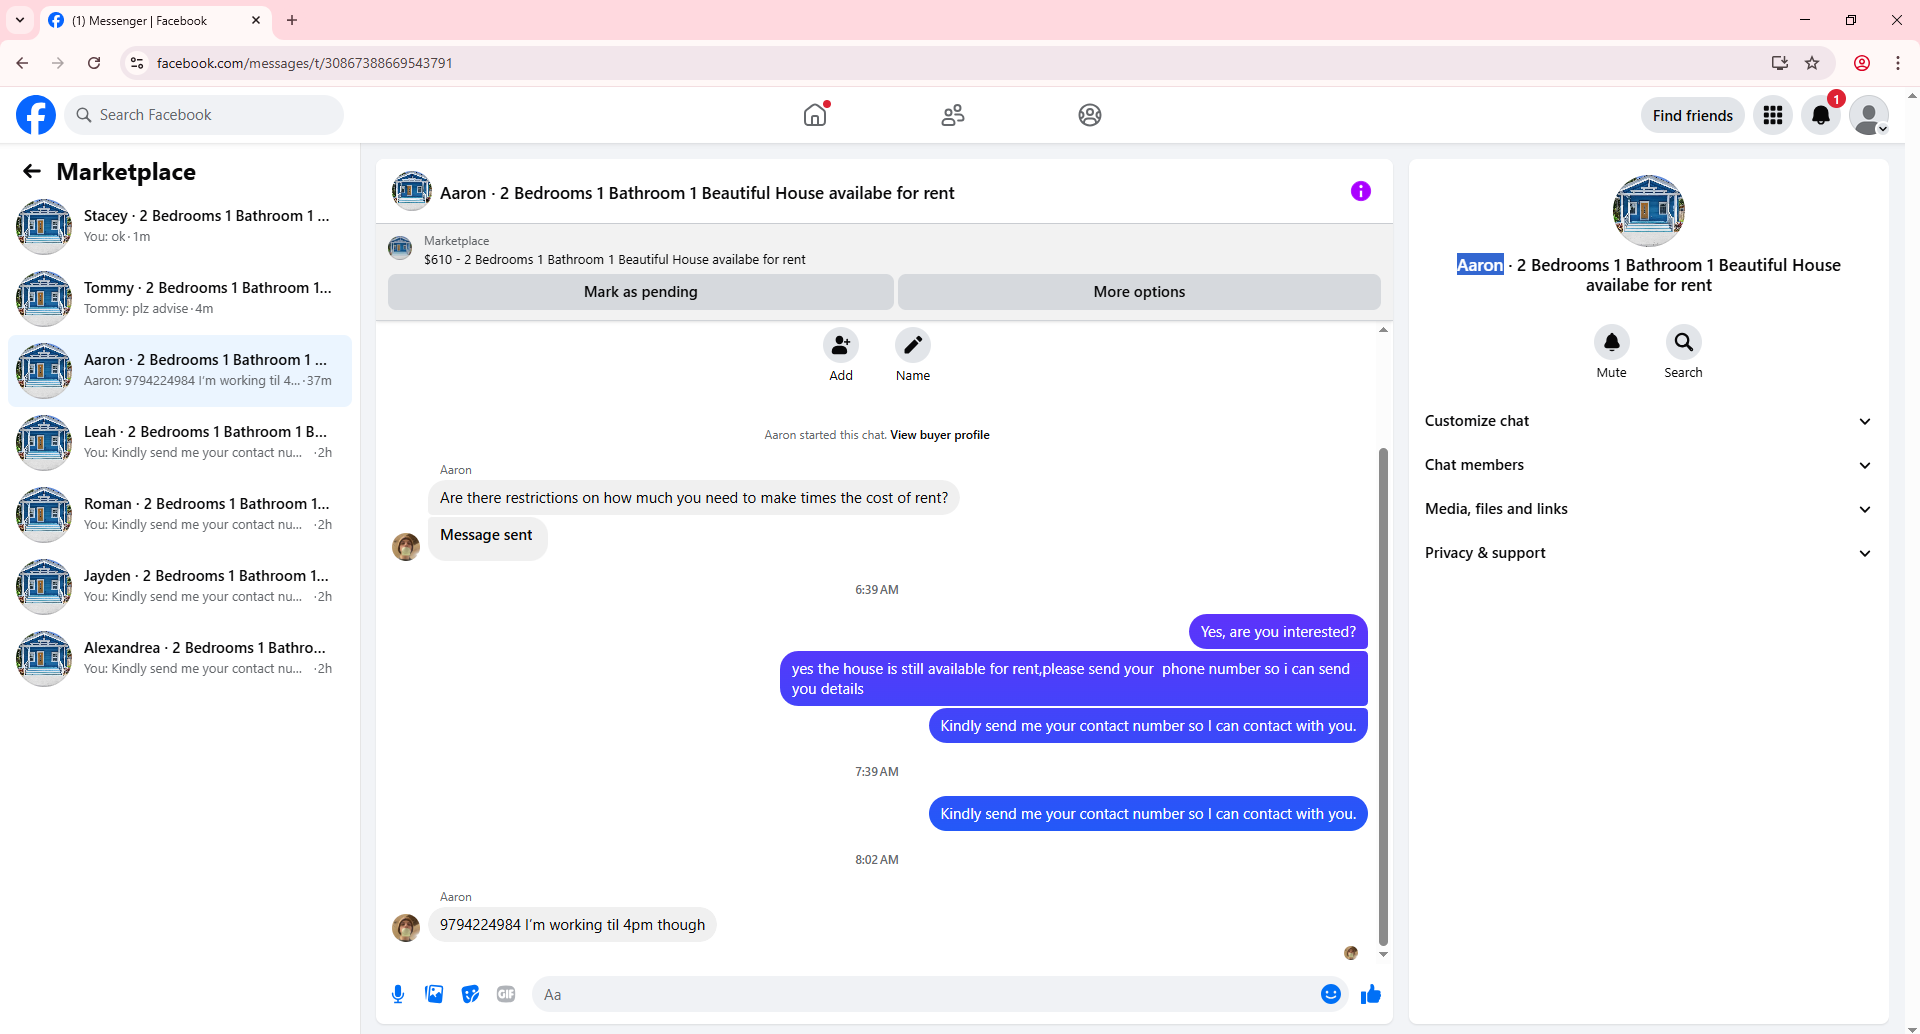Select Aaron's conversation in the list
1920x1034 pixels.
coord(180,370)
